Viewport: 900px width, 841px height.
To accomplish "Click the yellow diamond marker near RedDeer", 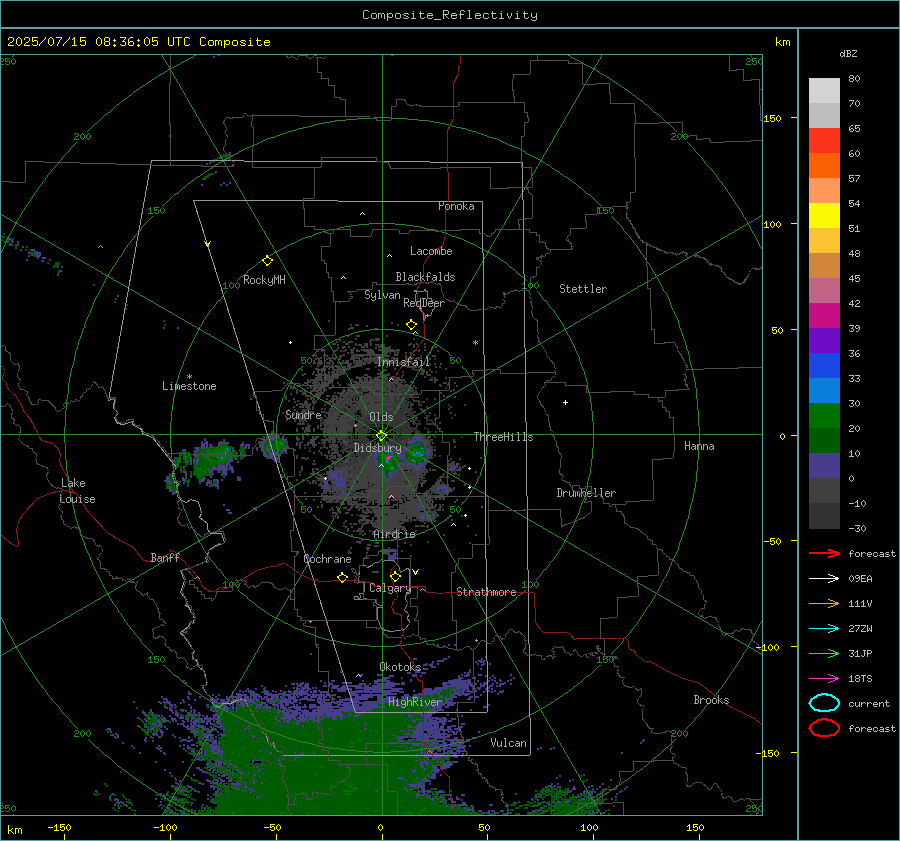I will point(411,325).
